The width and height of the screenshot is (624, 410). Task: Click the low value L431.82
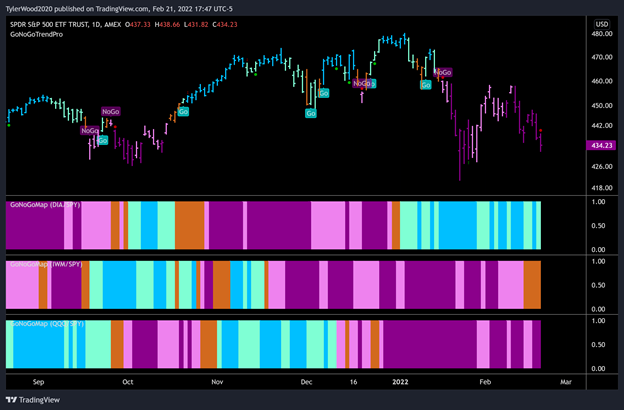click(x=196, y=25)
